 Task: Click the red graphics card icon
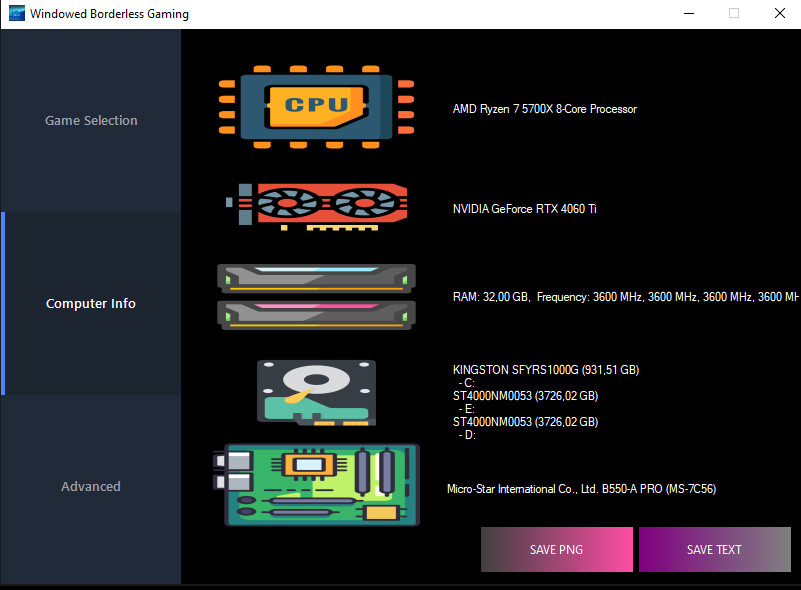(317, 207)
